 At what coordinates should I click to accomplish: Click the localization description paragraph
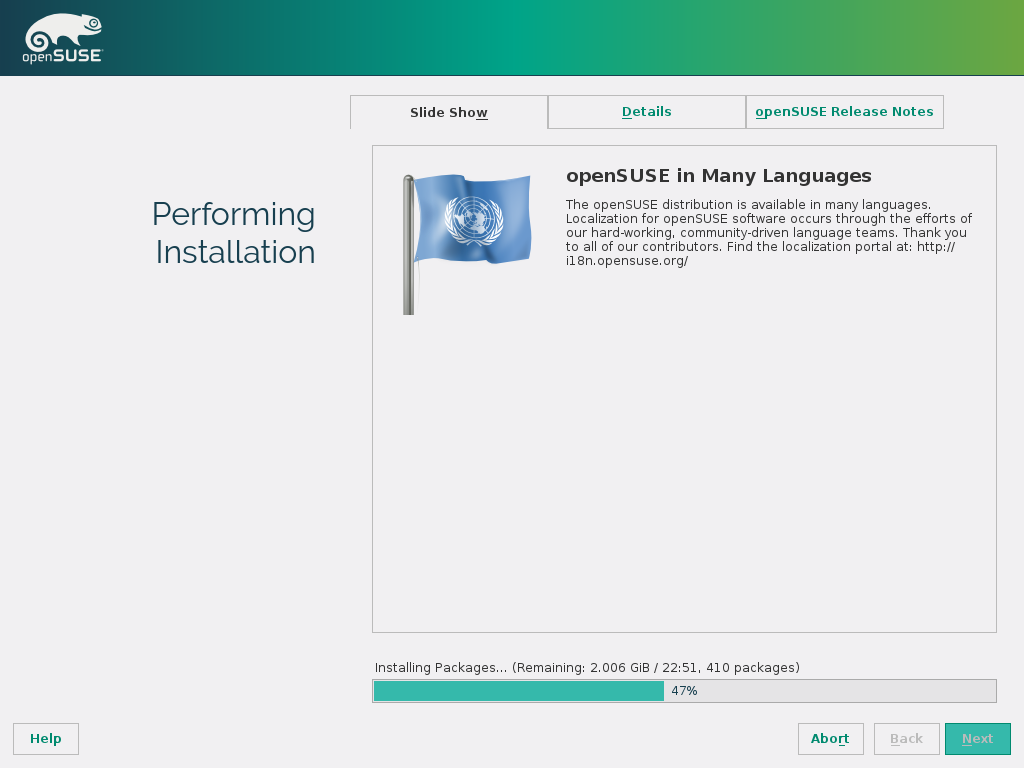(x=768, y=226)
